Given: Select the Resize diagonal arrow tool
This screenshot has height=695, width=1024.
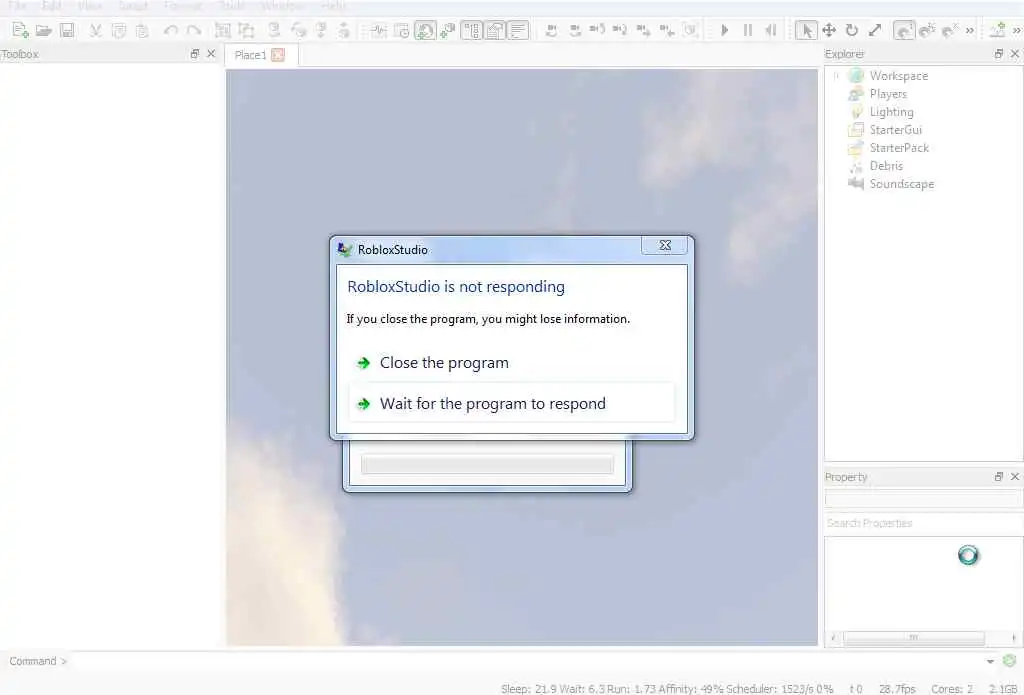Looking at the screenshot, I should tap(875, 30).
